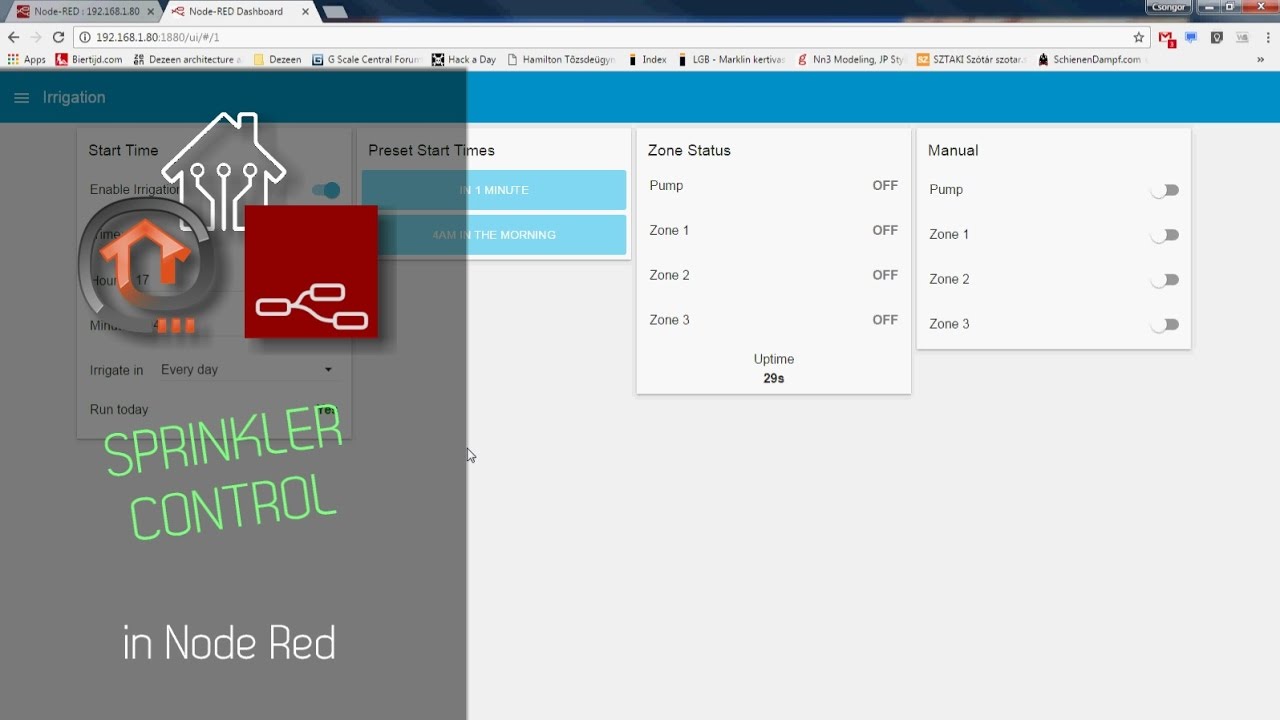The height and width of the screenshot is (720, 1280).
Task: Show hidden bookmarks with the chevron
Action: tap(1260, 60)
